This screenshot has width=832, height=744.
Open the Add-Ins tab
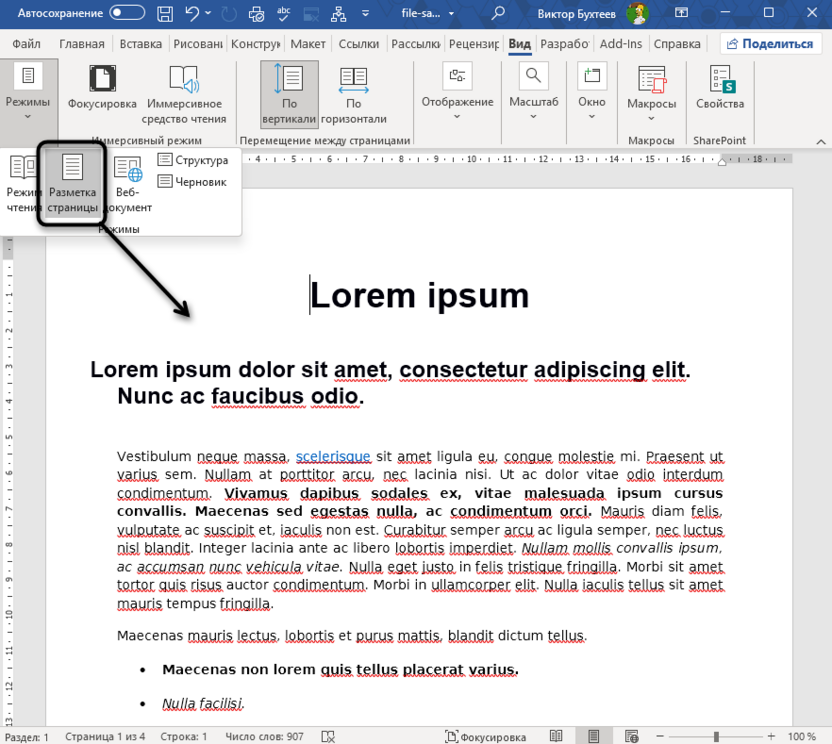pos(621,44)
